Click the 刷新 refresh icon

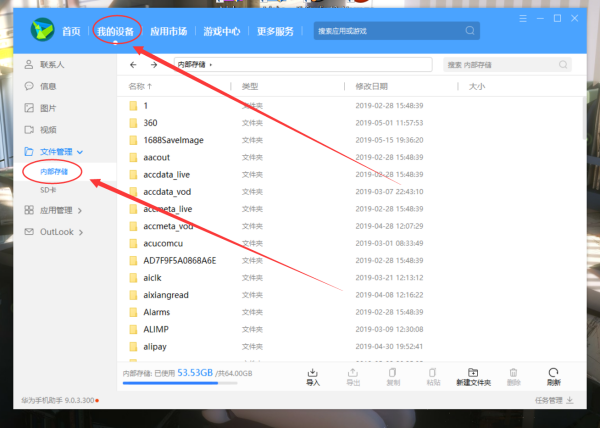(x=553, y=373)
